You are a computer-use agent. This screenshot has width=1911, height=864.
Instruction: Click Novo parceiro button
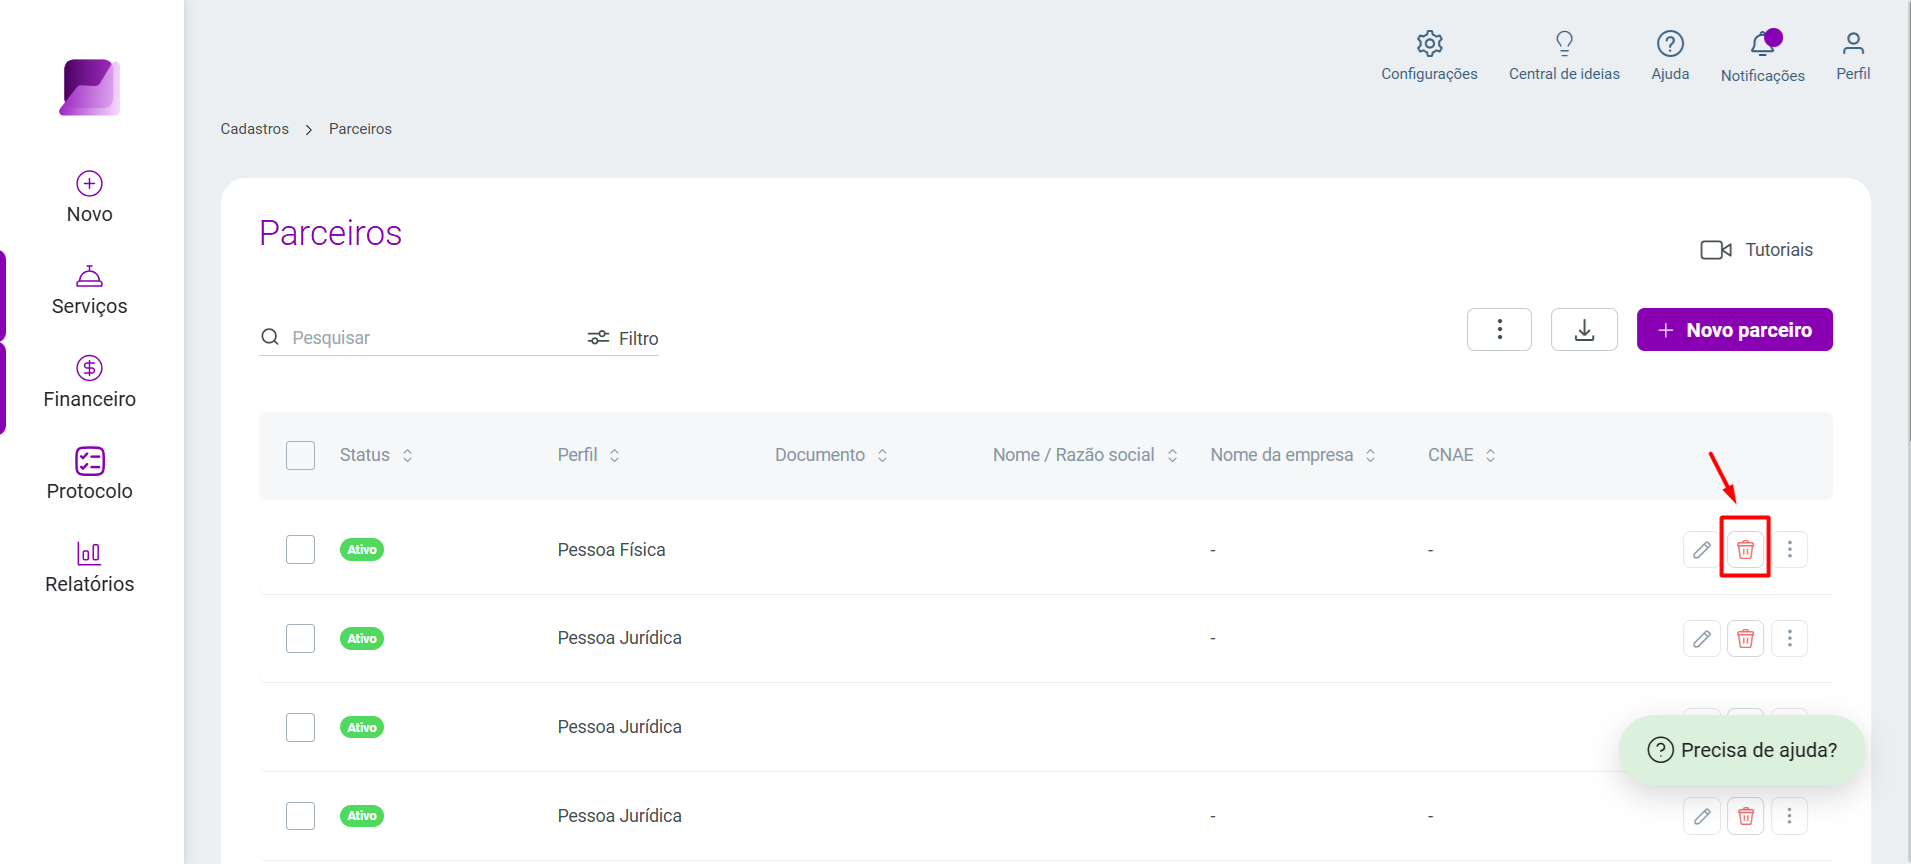point(1734,330)
